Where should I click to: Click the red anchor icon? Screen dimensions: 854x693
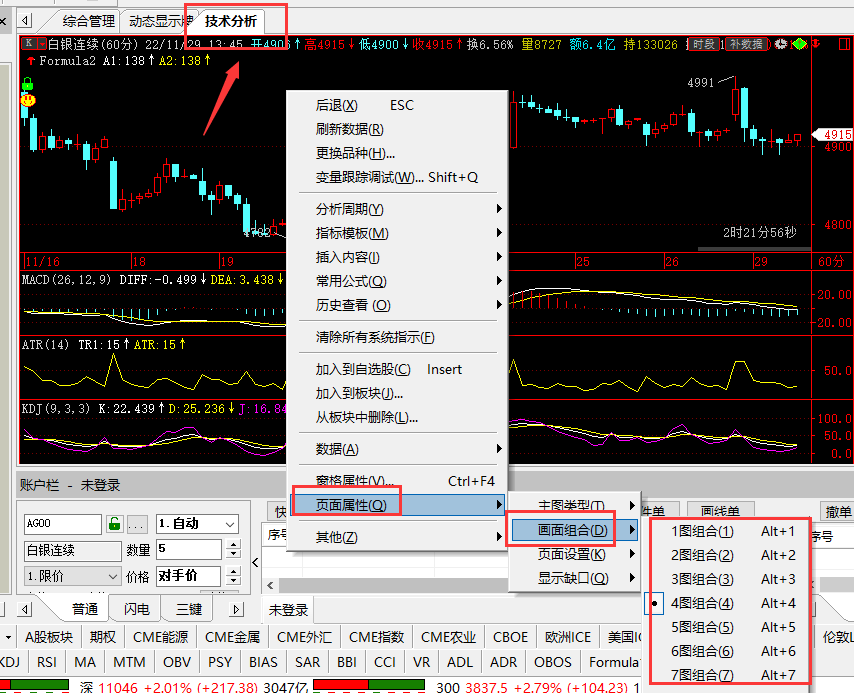point(816,44)
